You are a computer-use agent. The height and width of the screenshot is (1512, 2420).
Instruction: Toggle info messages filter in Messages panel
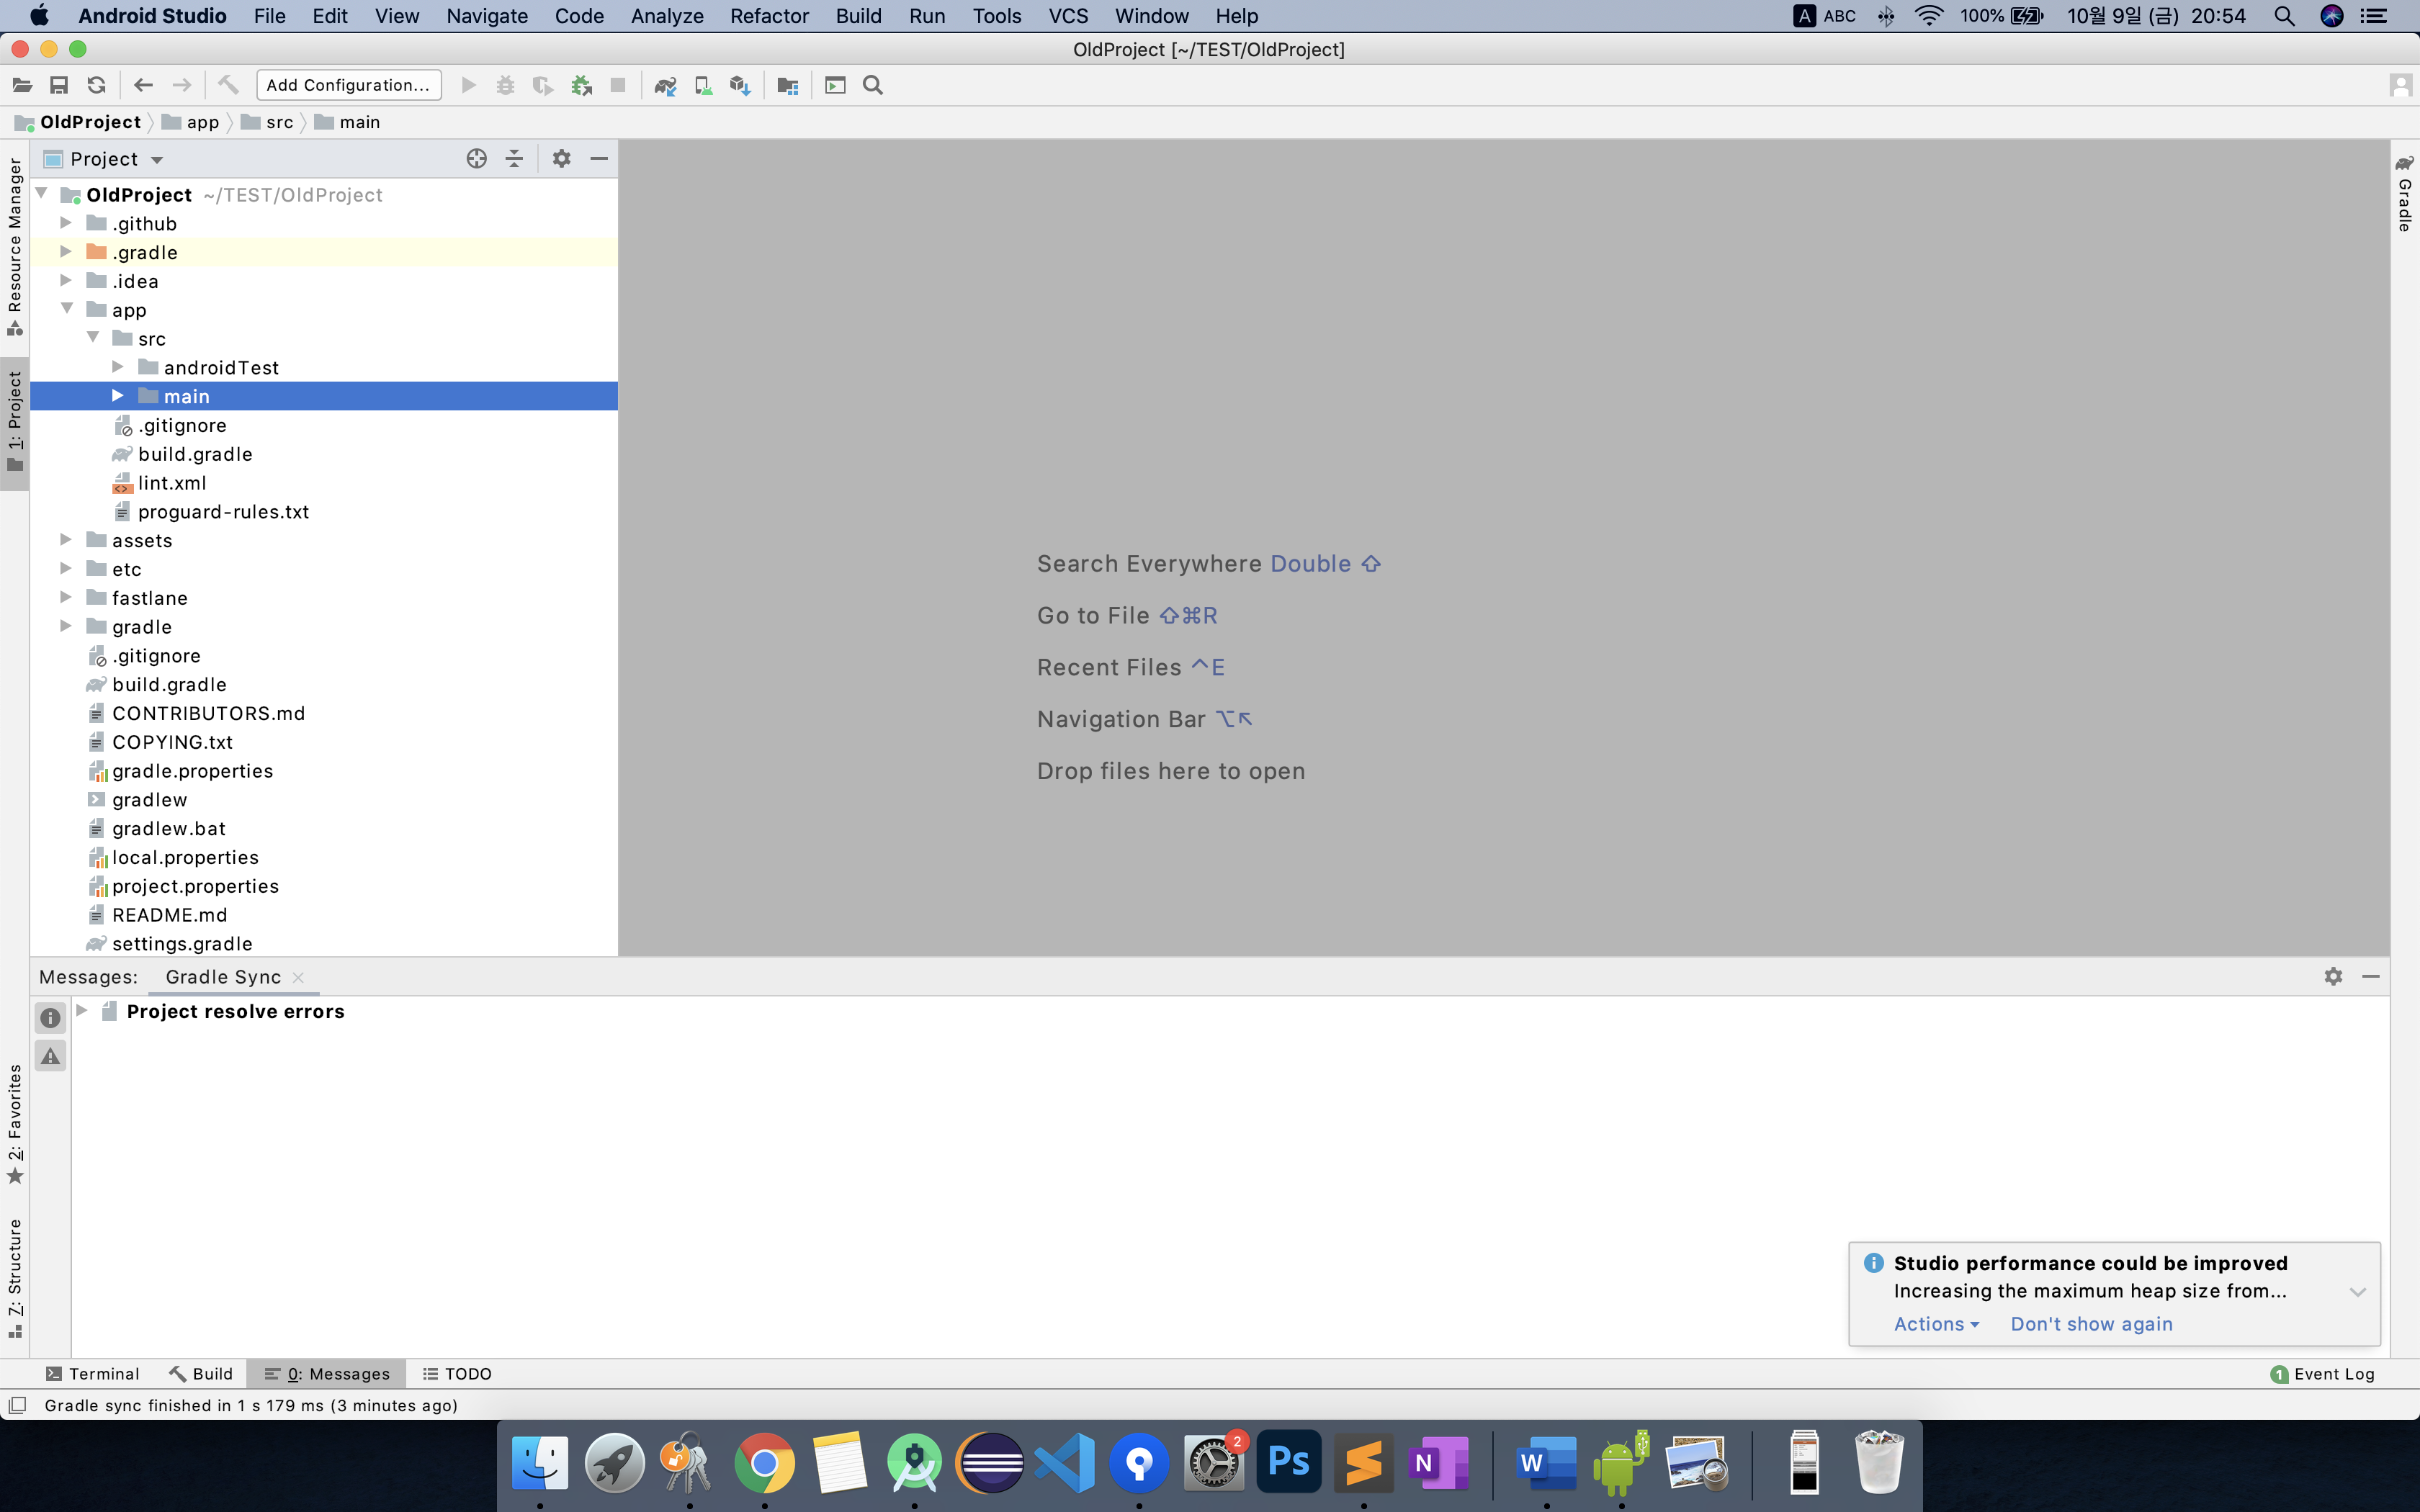coord(50,1018)
